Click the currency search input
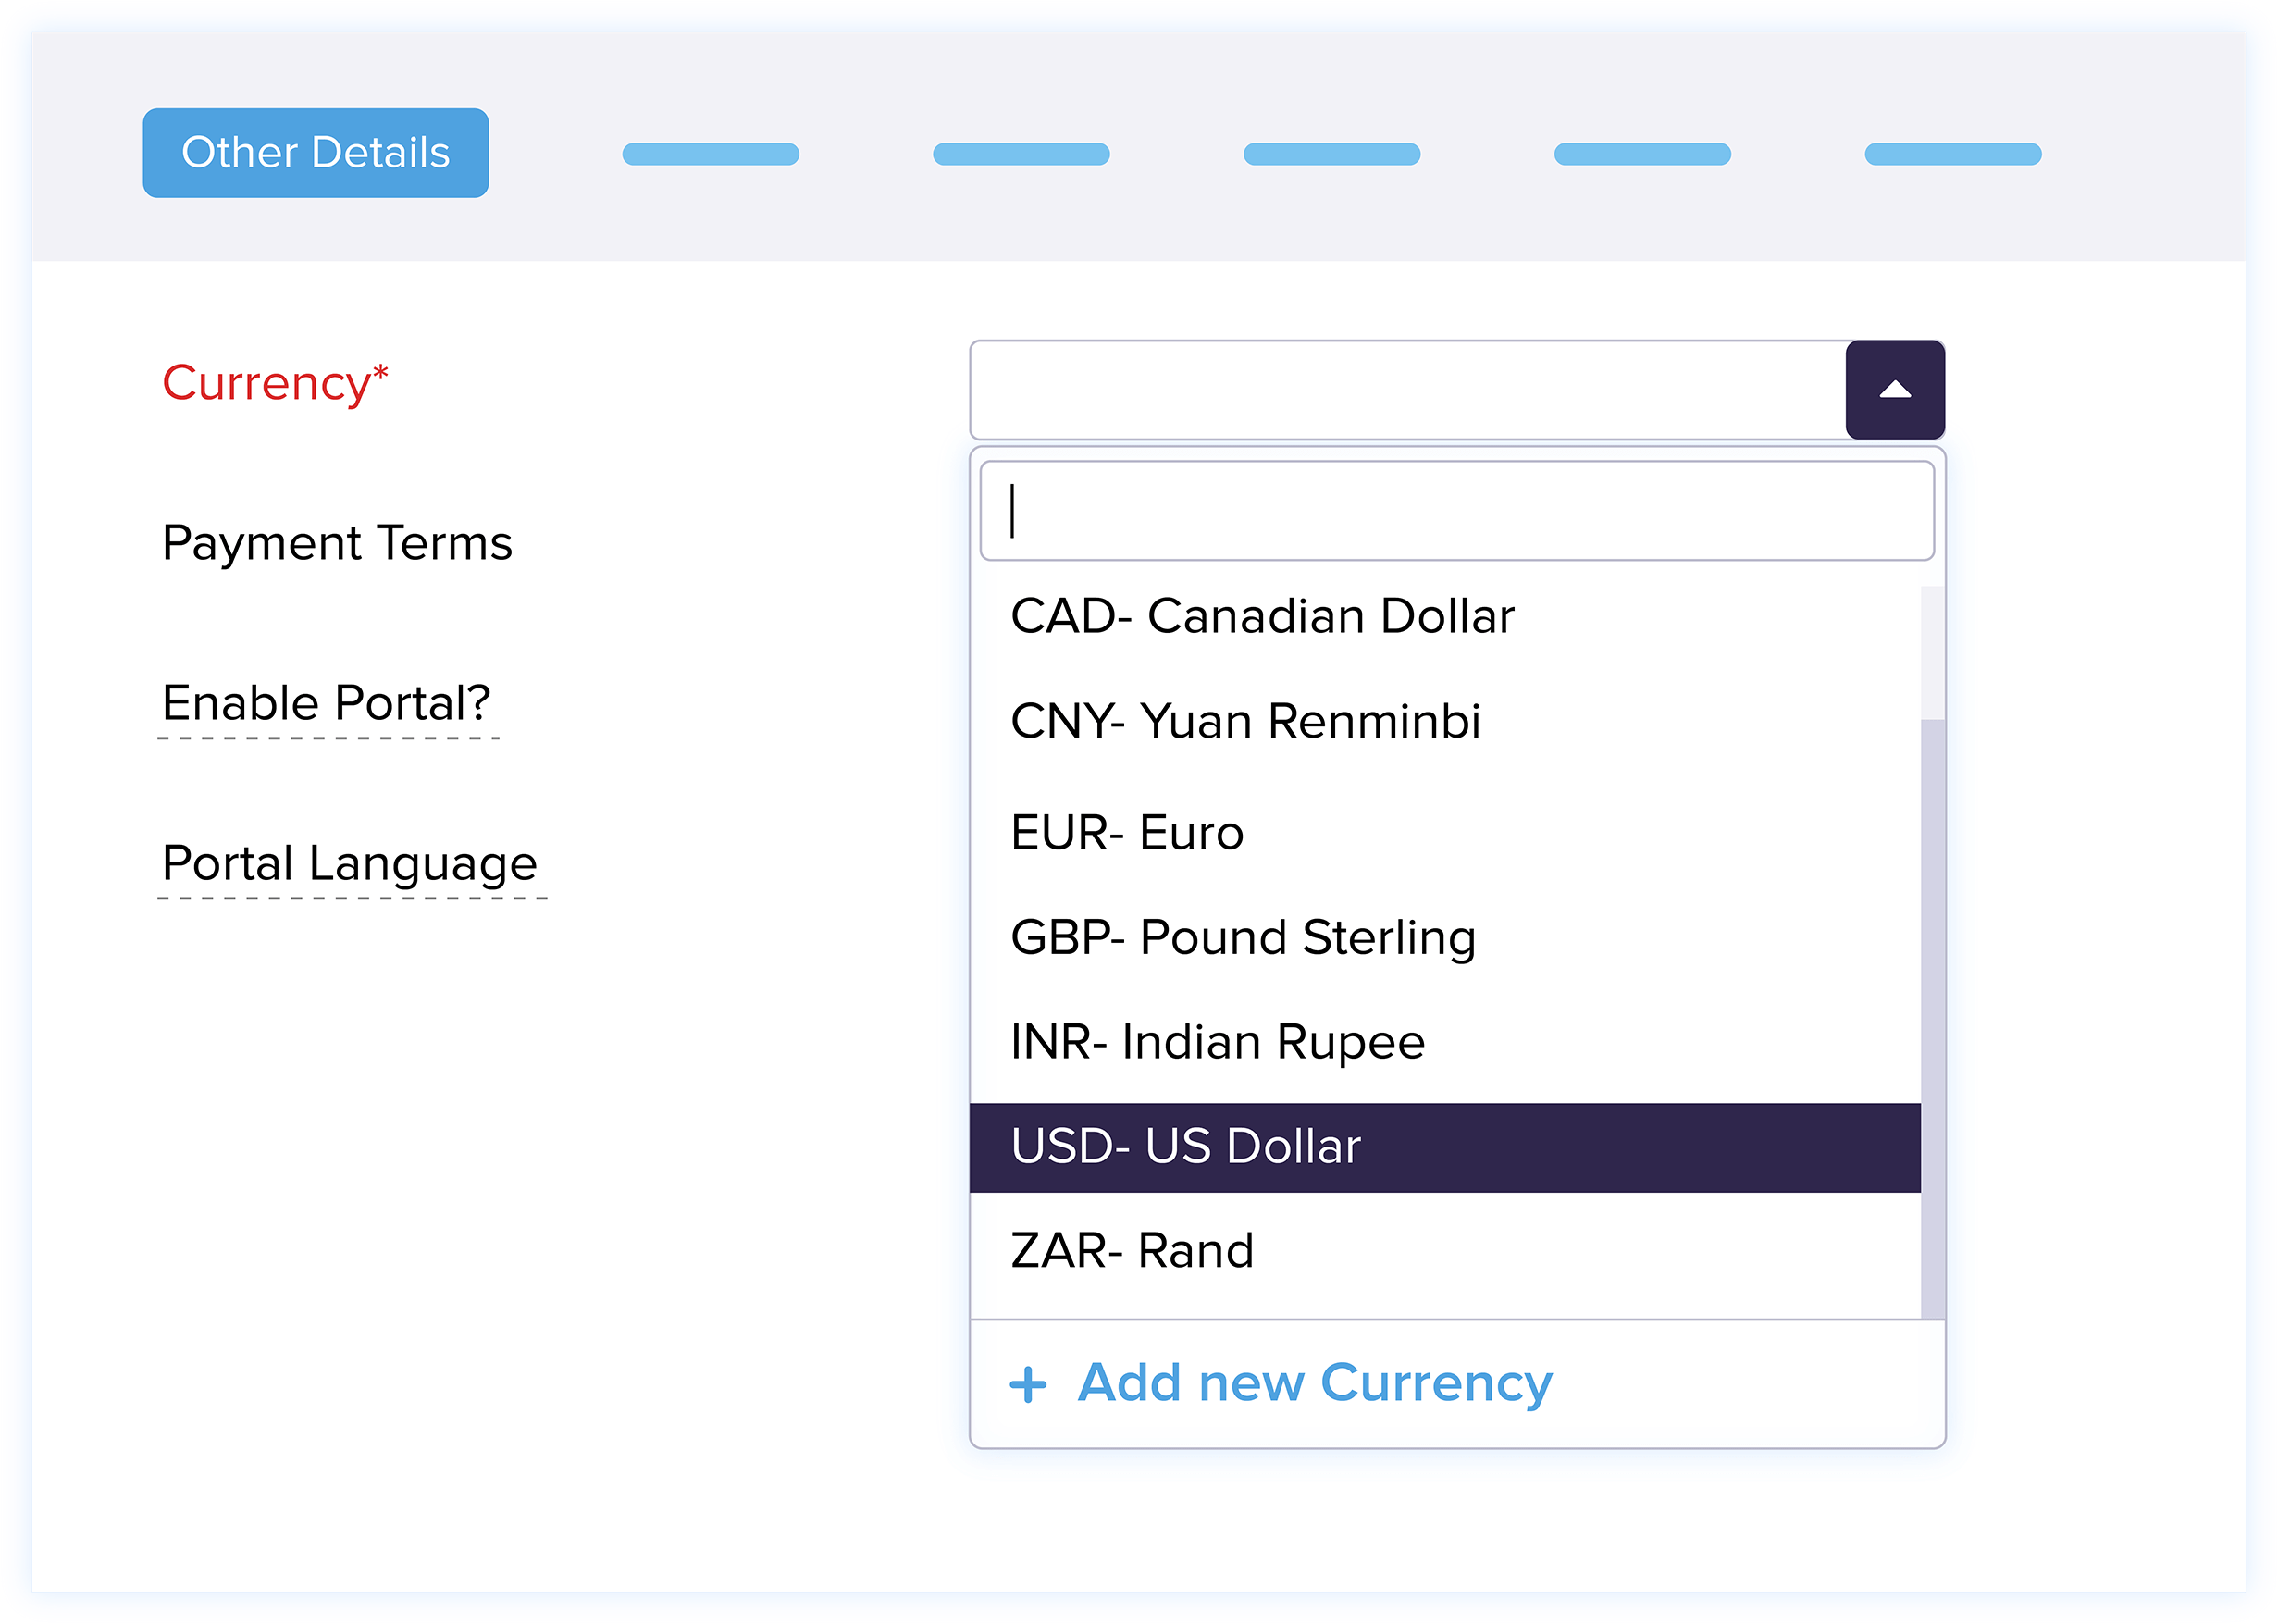 click(1456, 510)
